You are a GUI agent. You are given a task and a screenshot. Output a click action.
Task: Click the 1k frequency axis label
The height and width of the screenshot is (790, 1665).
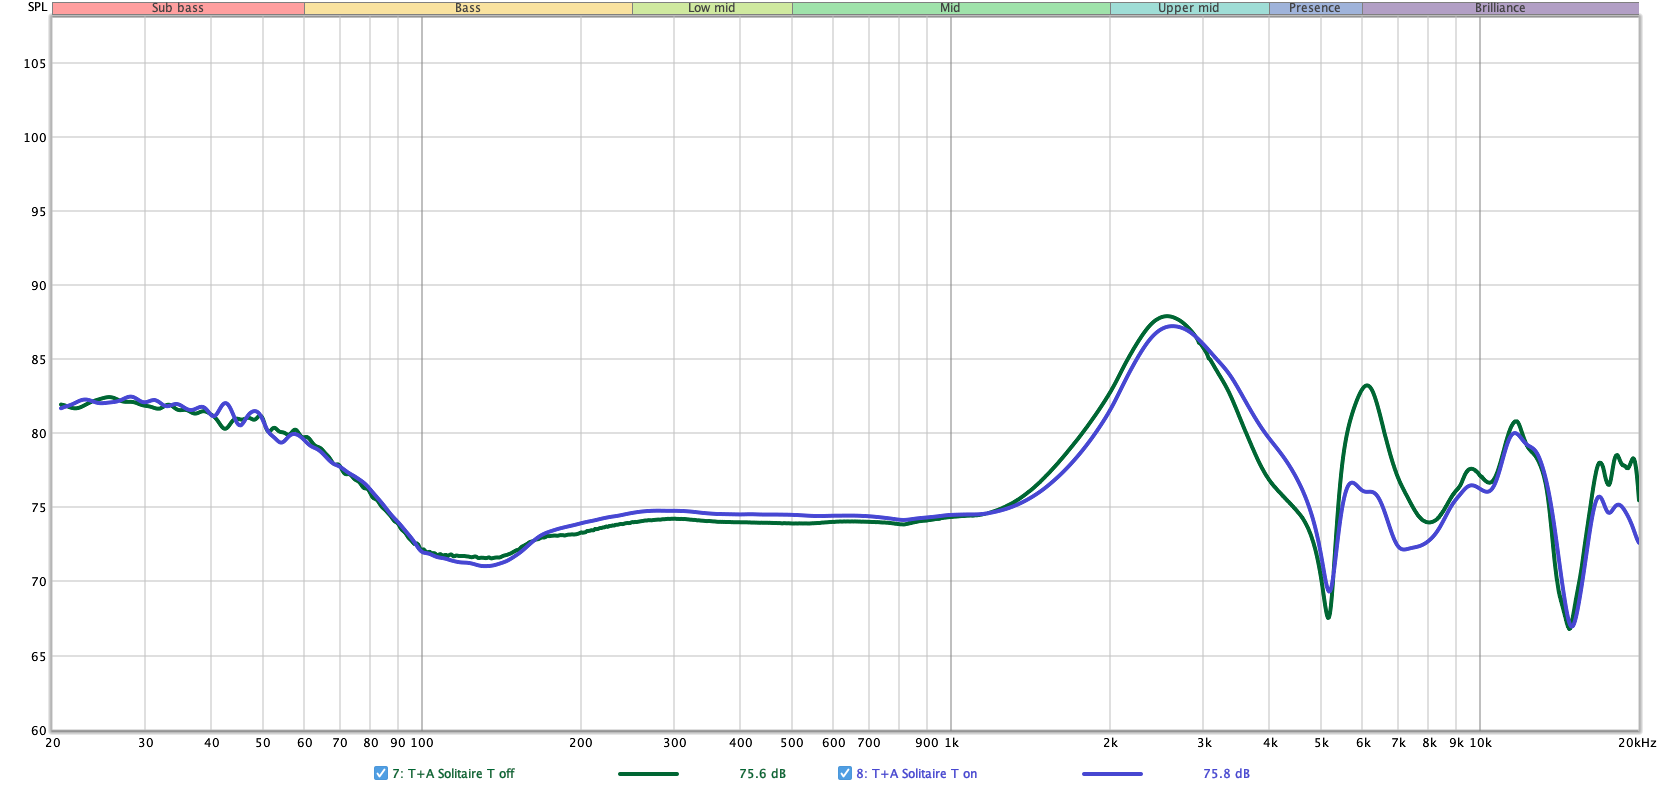click(951, 743)
